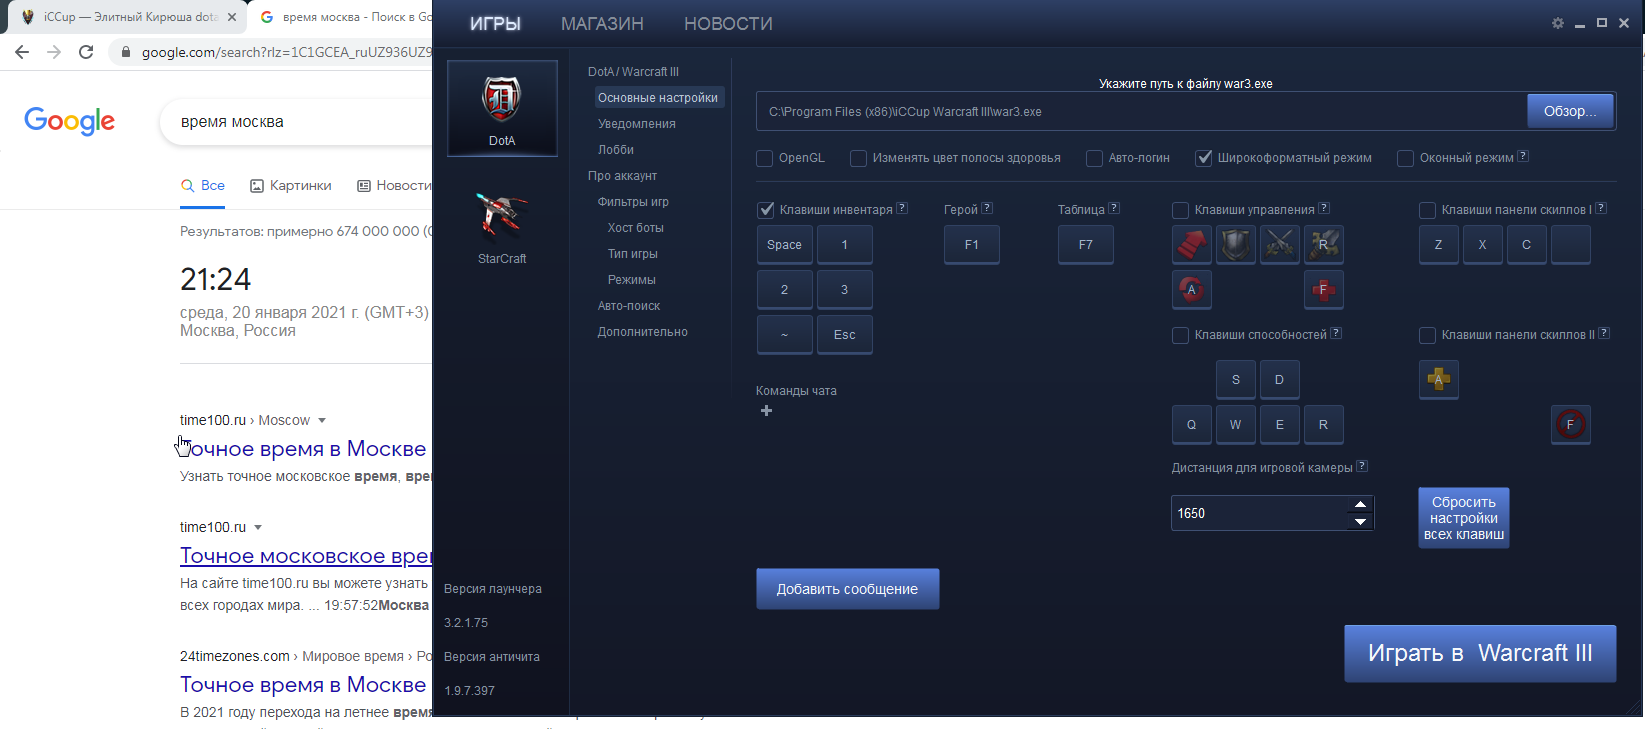Go back in Chrome browser
Image resolution: width=1645 pixels, height=729 pixels.
(22, 52)
